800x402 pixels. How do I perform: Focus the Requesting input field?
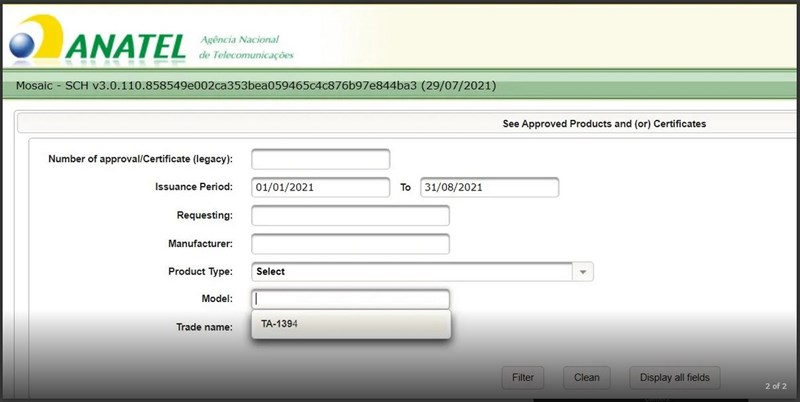pos(351,215)
